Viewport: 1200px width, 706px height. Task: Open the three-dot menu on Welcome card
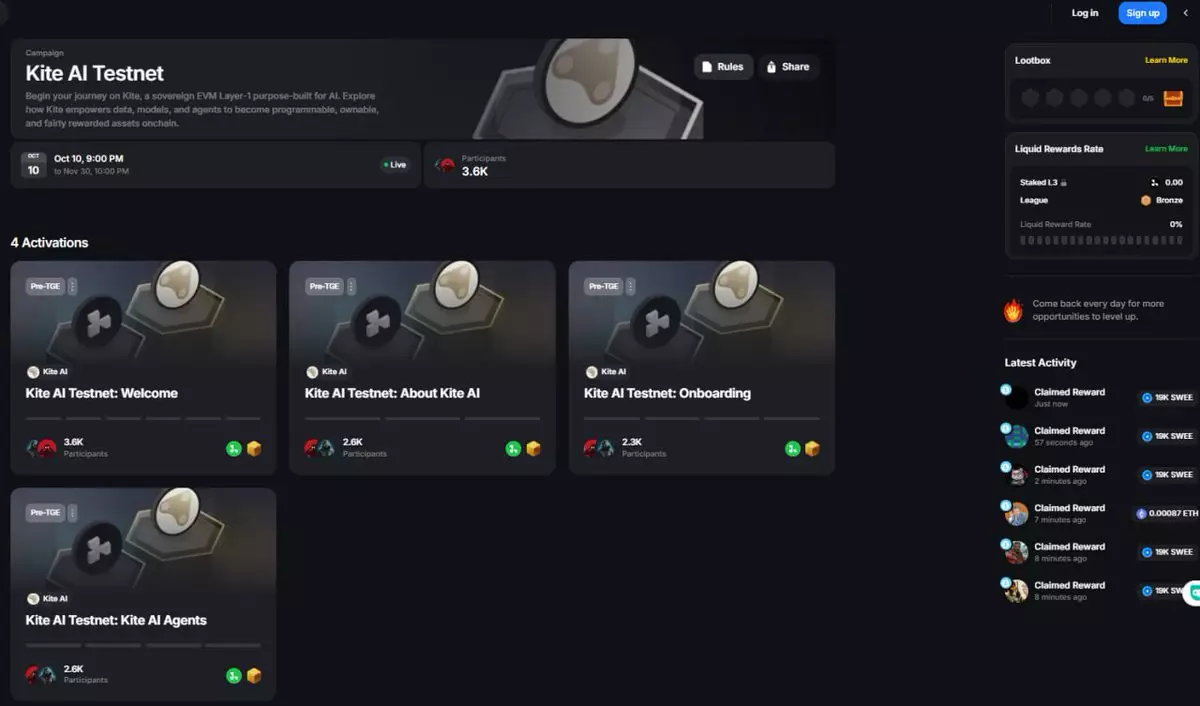tap(72, 286)
